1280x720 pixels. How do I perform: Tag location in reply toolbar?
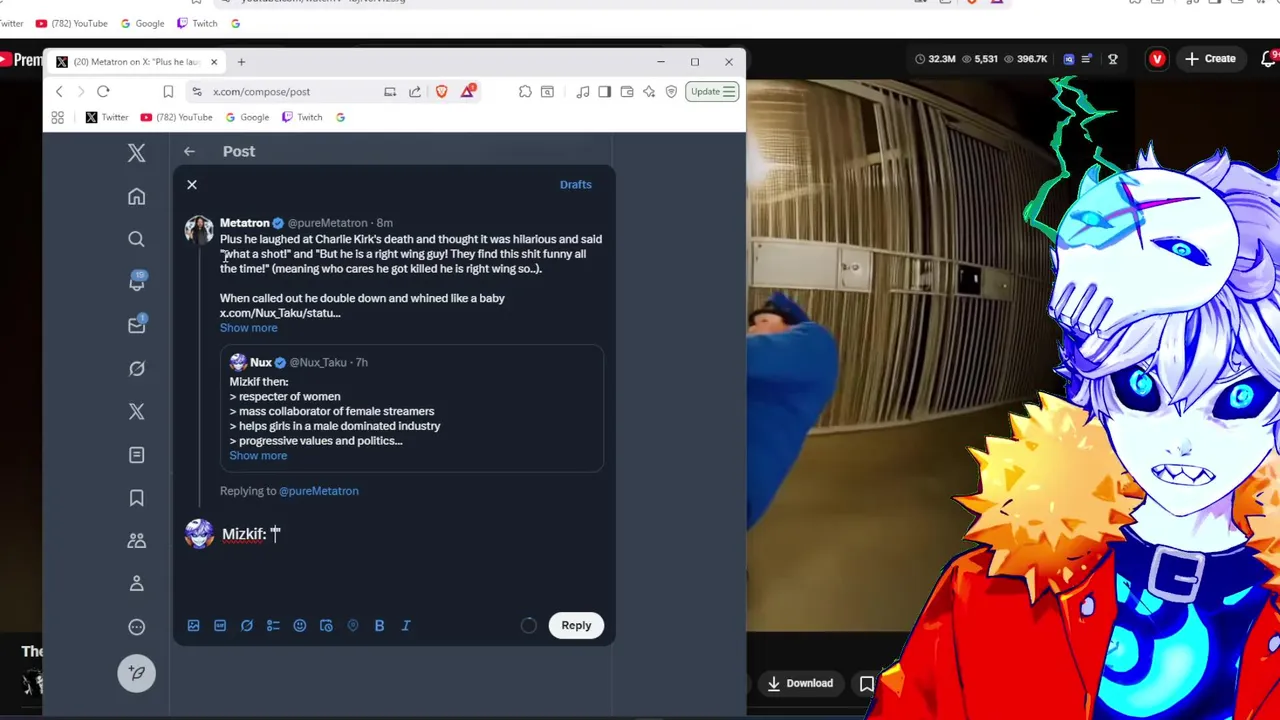click(x=352, y=625)
